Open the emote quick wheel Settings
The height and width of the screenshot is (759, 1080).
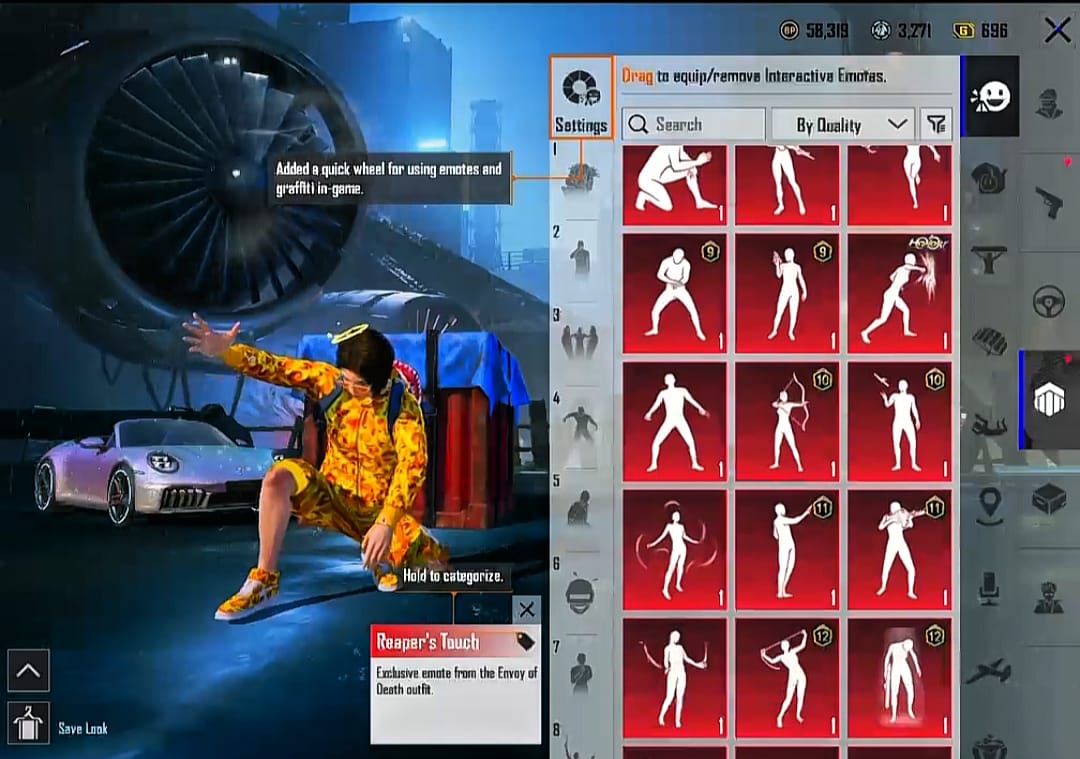tap(581, 98)
